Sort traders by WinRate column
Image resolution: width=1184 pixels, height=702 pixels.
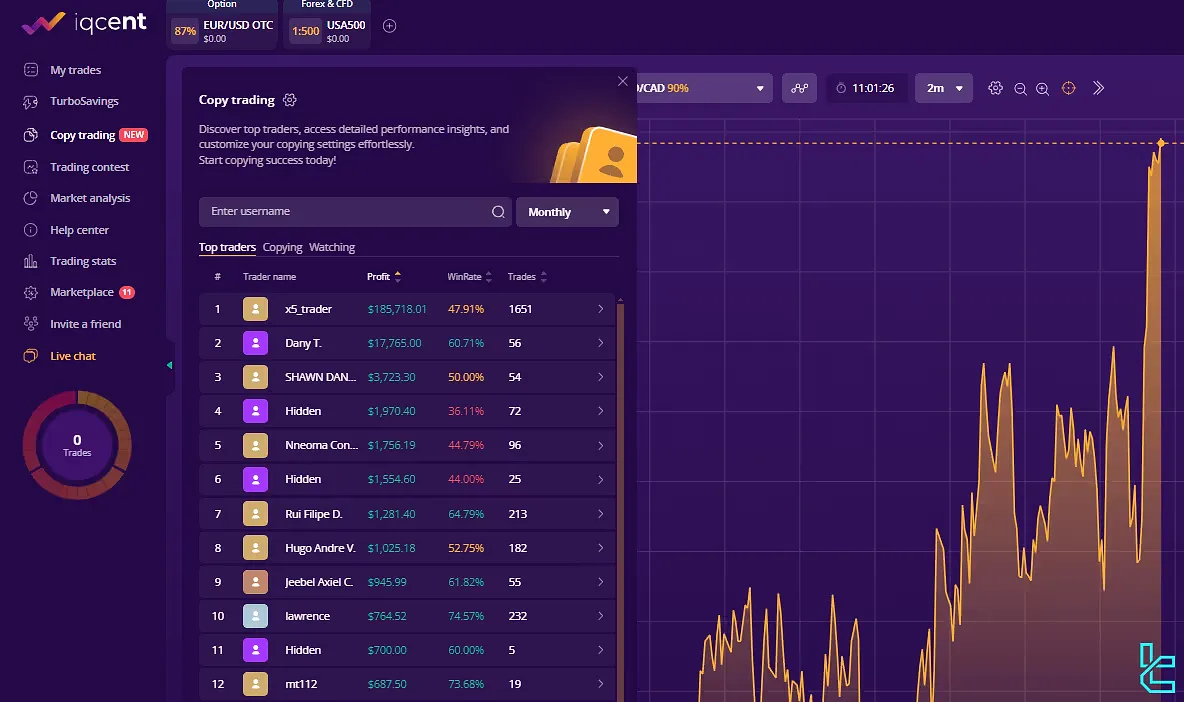[x=469, y=277]
